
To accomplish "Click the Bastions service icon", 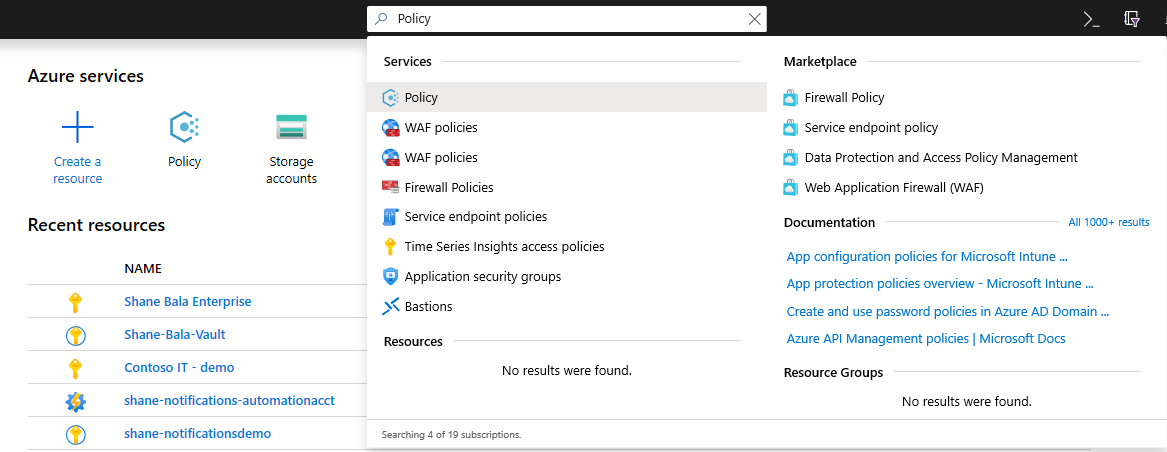I will click(390, 307).
